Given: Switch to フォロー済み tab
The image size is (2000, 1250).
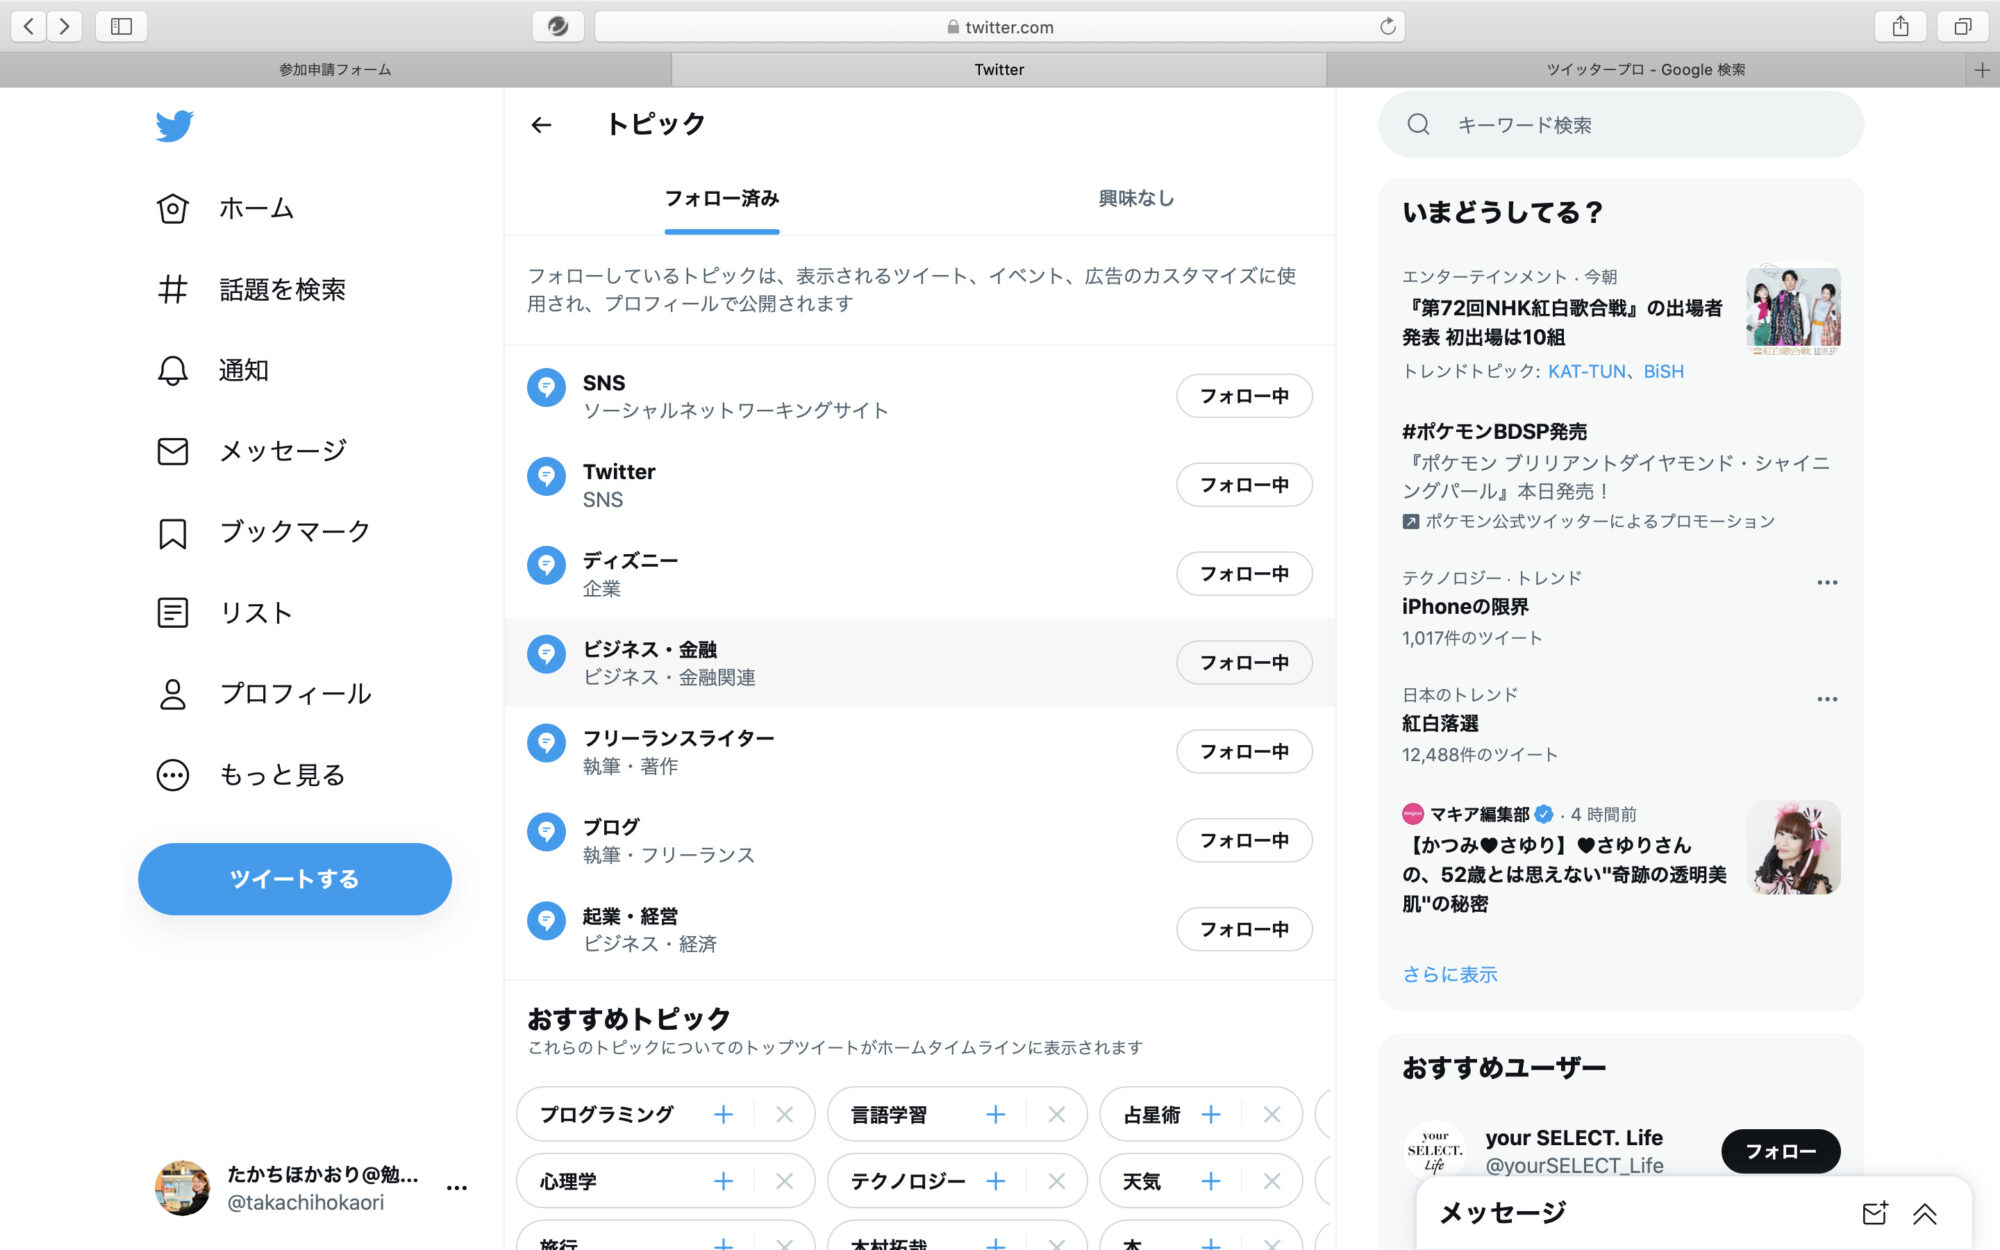Looking at the screenshot, I should click(x=722, y=198).
